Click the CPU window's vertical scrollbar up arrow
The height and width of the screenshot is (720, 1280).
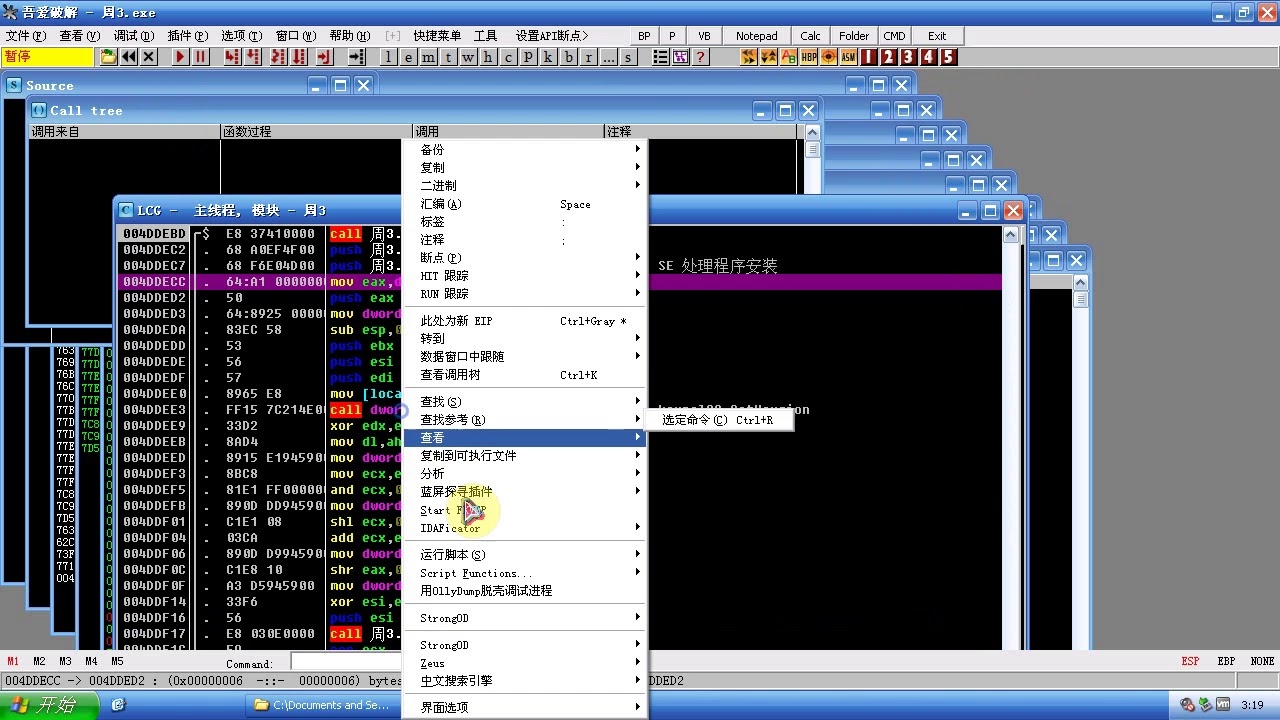pos(1010,235)
